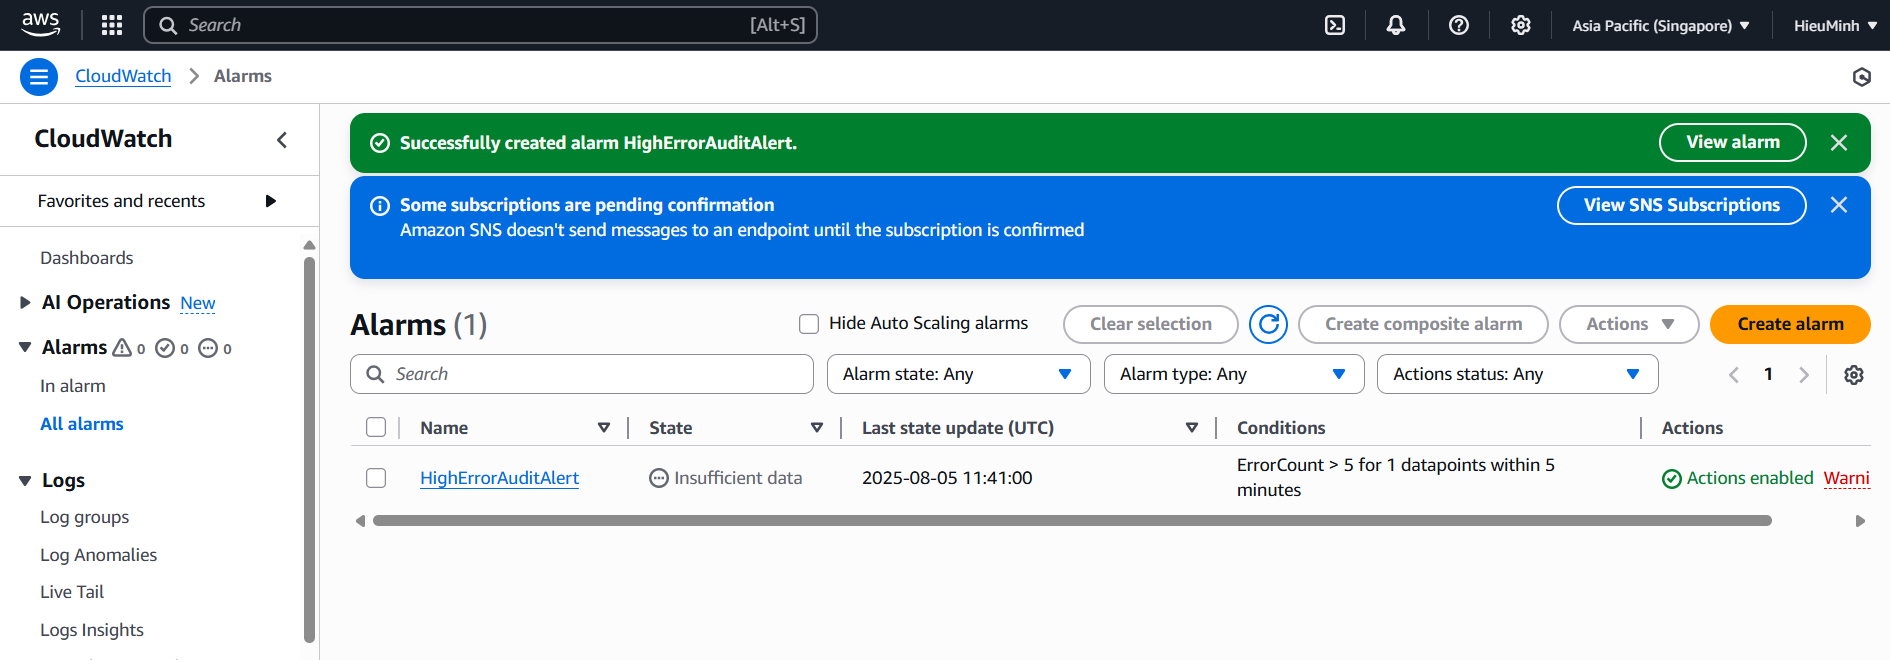The image size is (1890, 660).
Task: Collapse the CloudWatch side panel arrow
Action: (282, 140)
